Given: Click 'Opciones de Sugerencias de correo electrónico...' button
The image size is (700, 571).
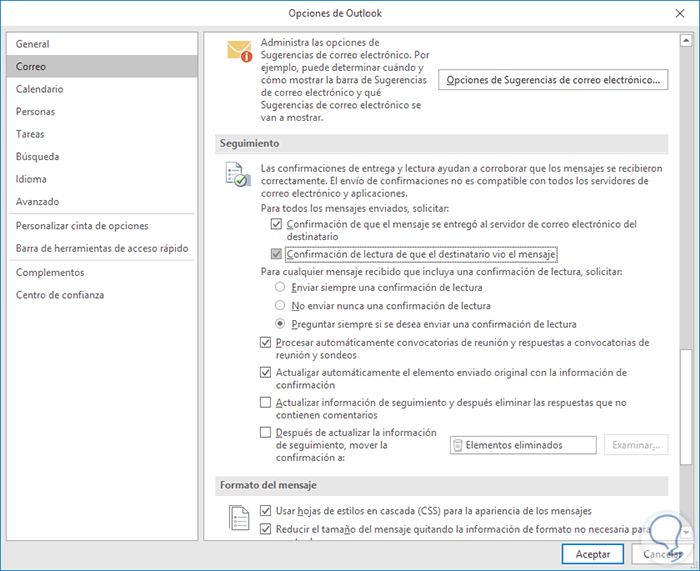Looking at the screenshot, I should (553, 80).
